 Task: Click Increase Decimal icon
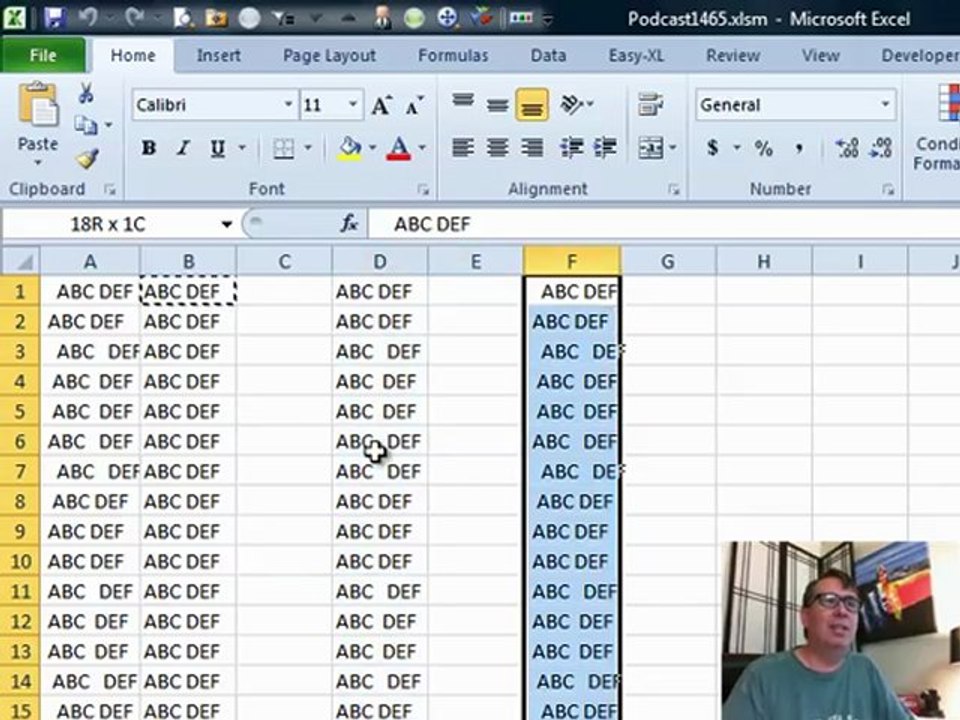(x=847, y=148)
